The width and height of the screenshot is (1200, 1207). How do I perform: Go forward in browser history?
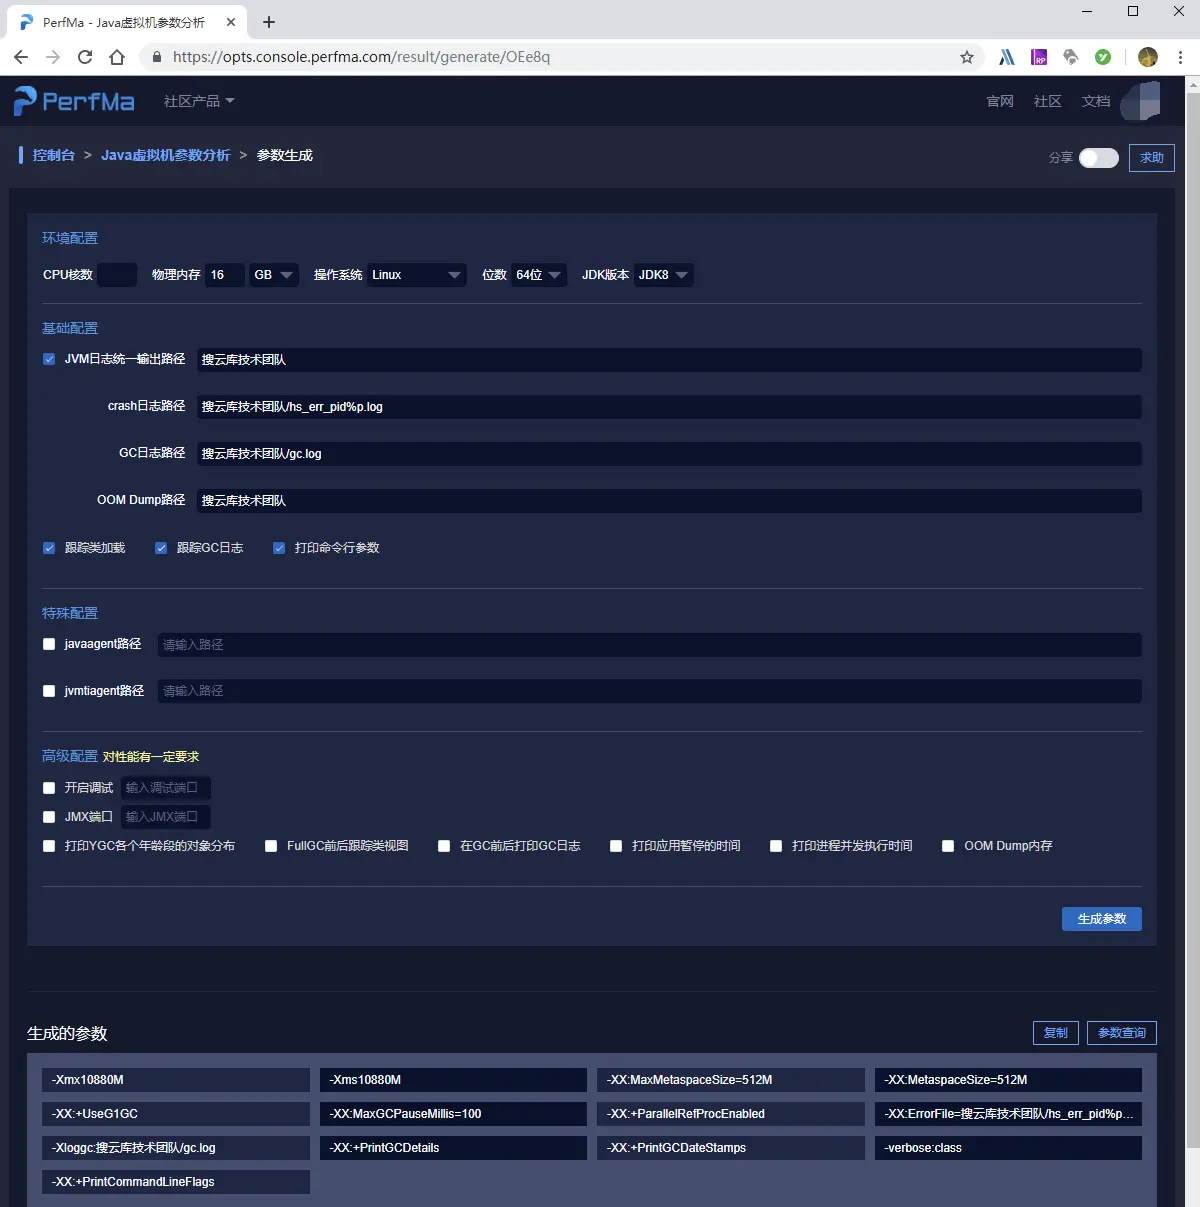[x=53, y=57]
